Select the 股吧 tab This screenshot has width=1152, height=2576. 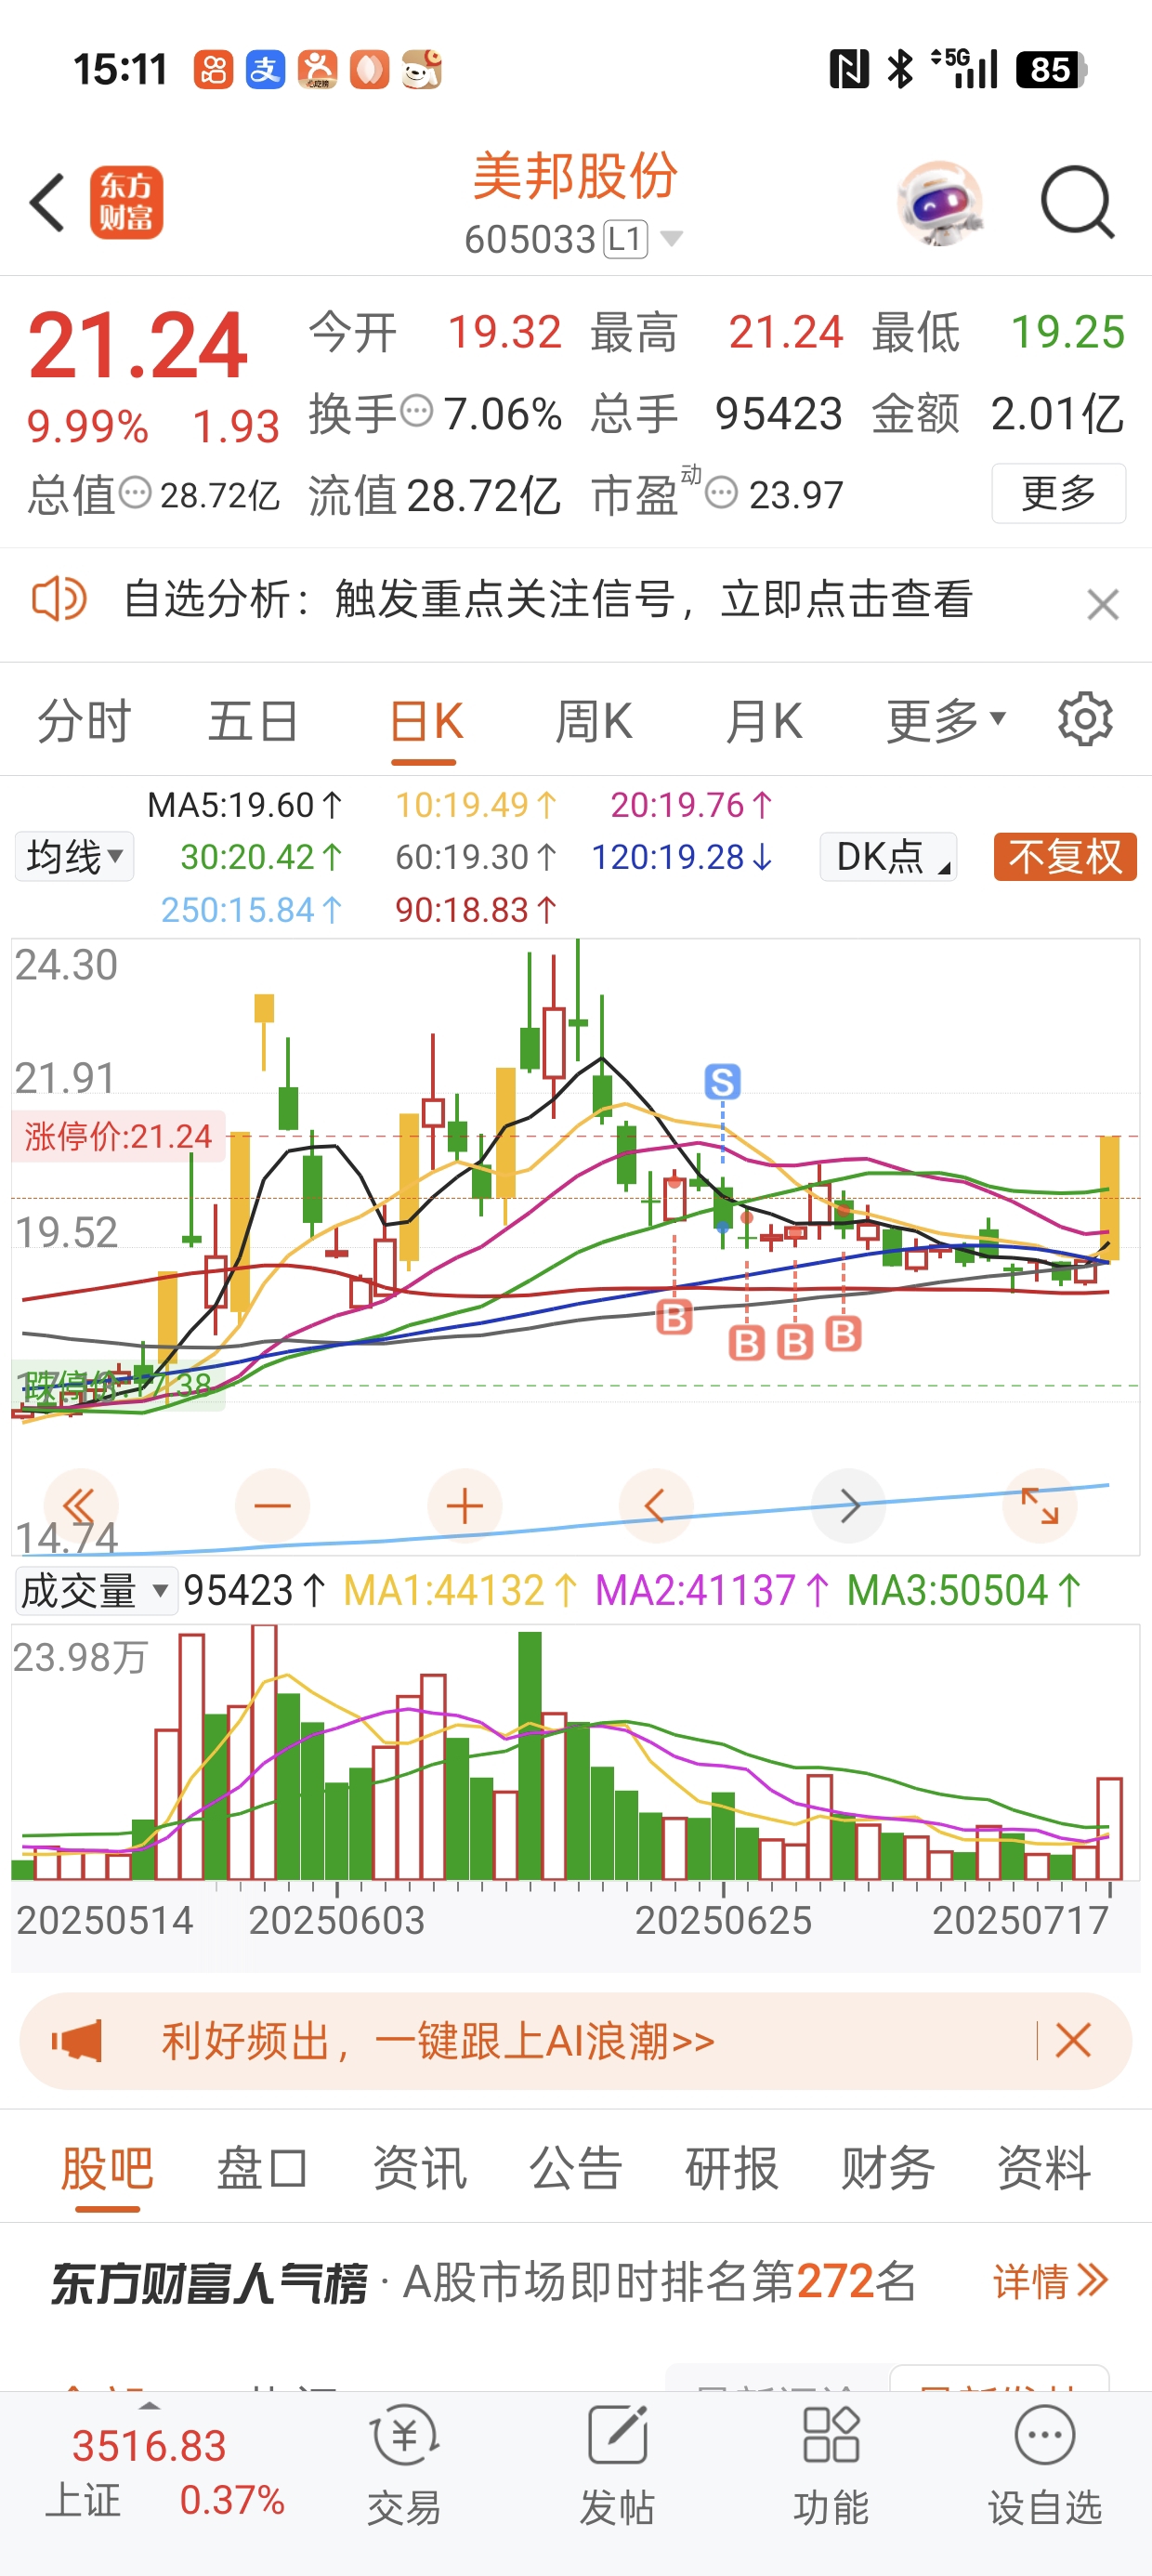pyautogui.click(x=107, y=2169)
